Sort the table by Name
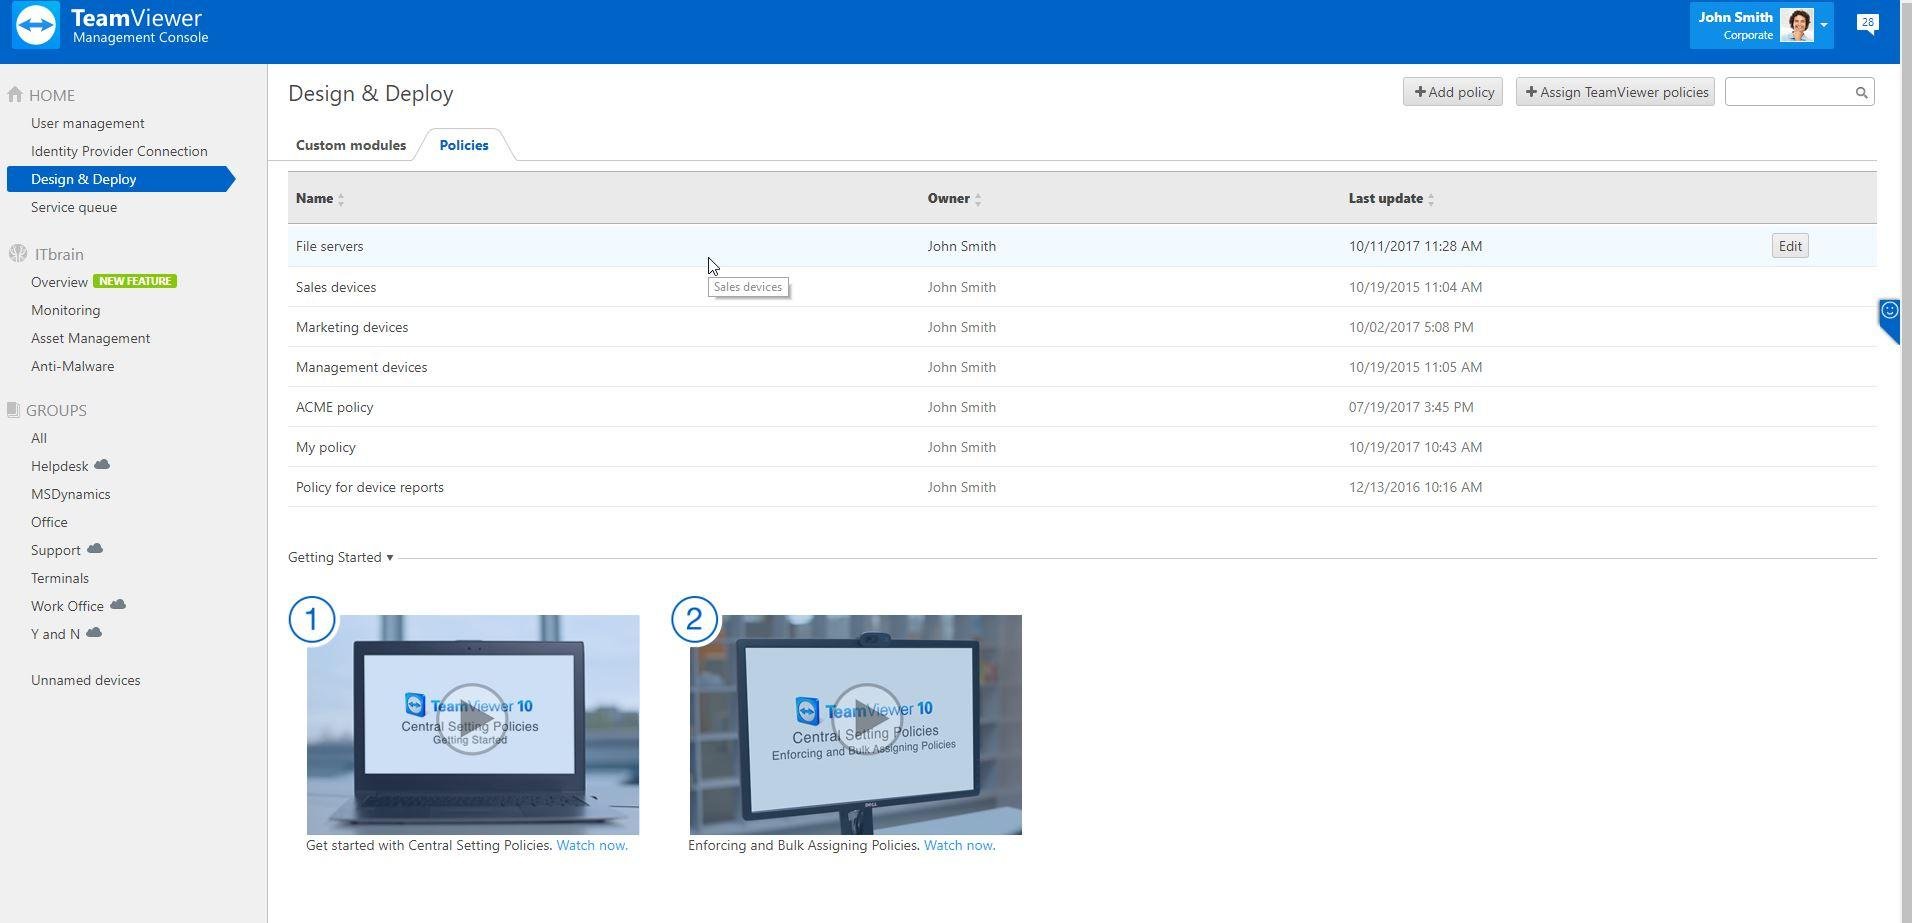The image size is (1912, 923). [x=320, y=198]
